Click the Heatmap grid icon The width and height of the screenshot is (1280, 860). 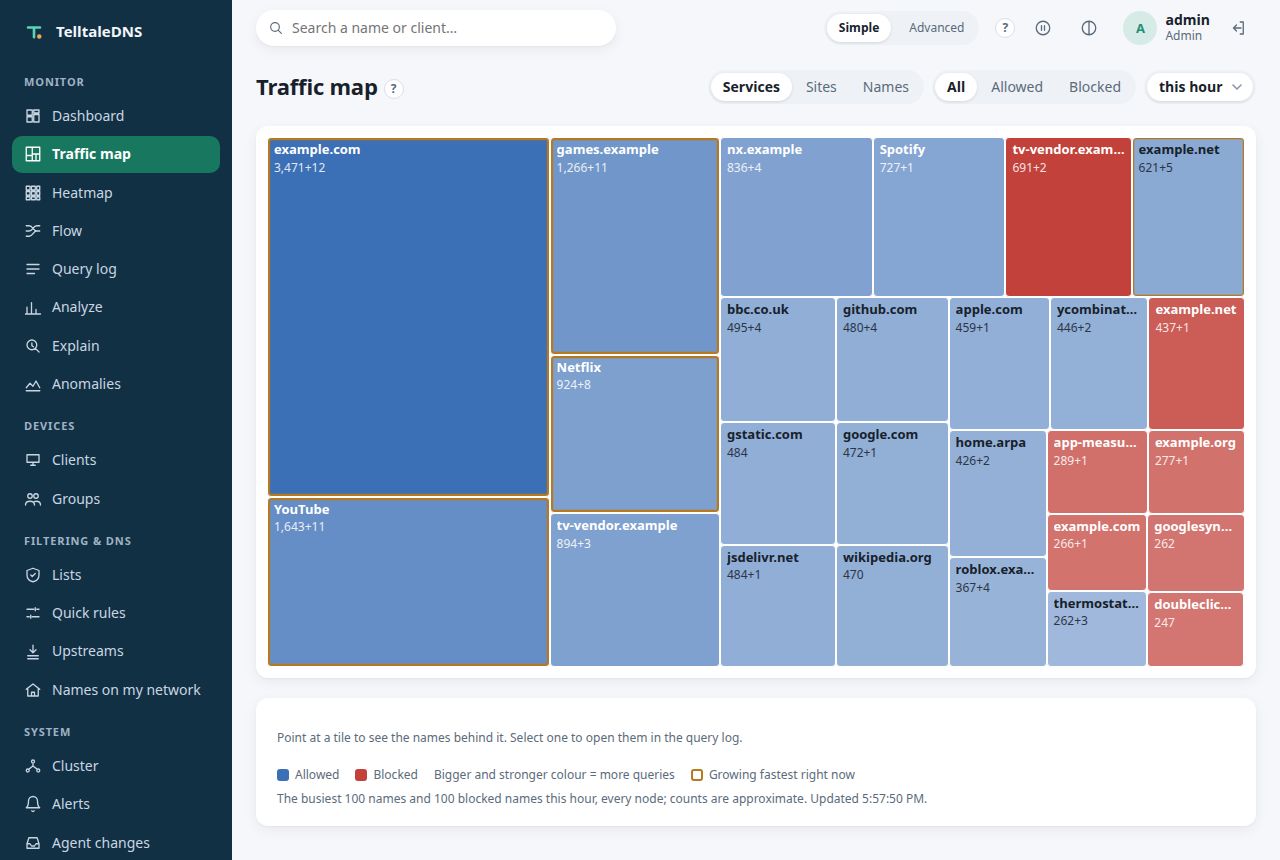pyautogui.click(x=33, y=193)
